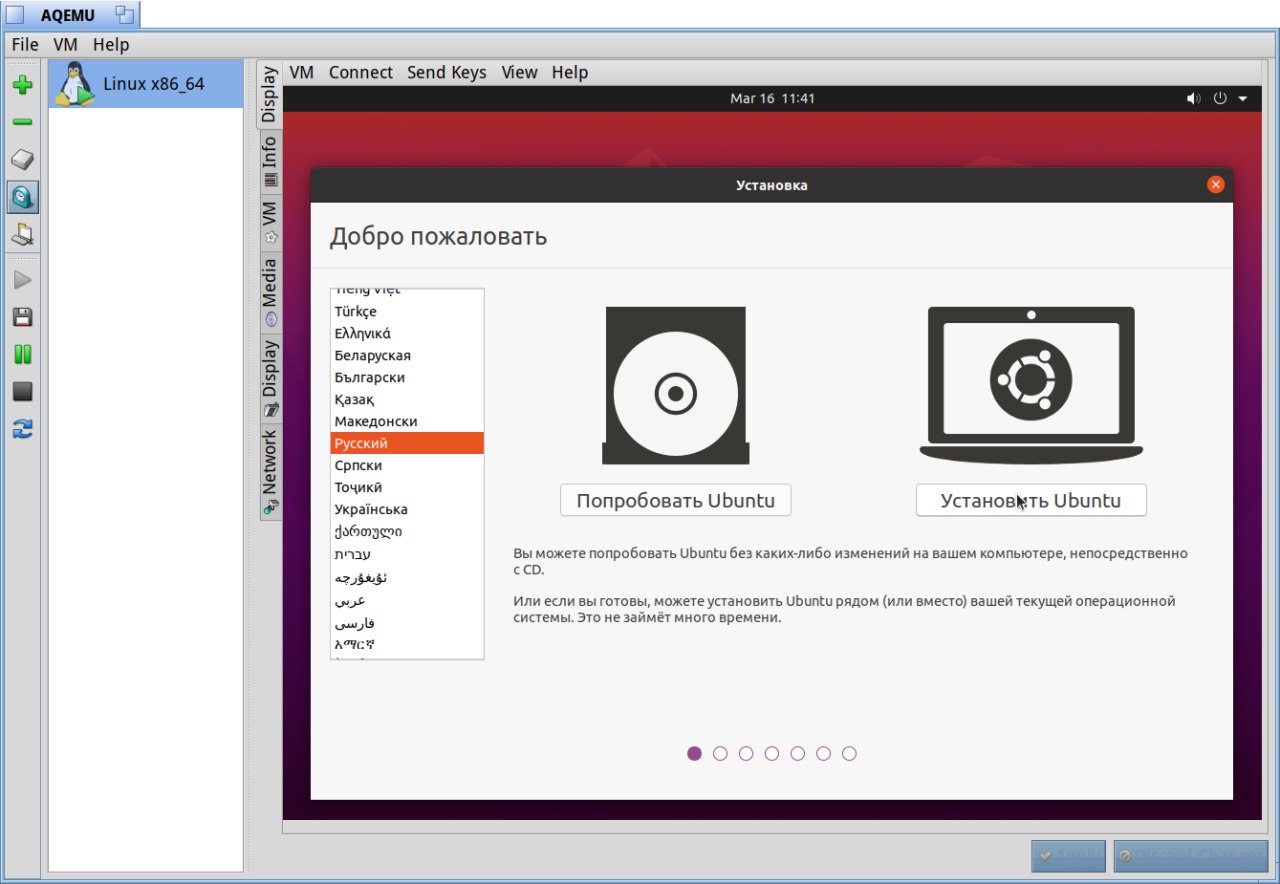Click the AQEMU window title tab
Screen dimensions: 1280x884
point(70,15)
